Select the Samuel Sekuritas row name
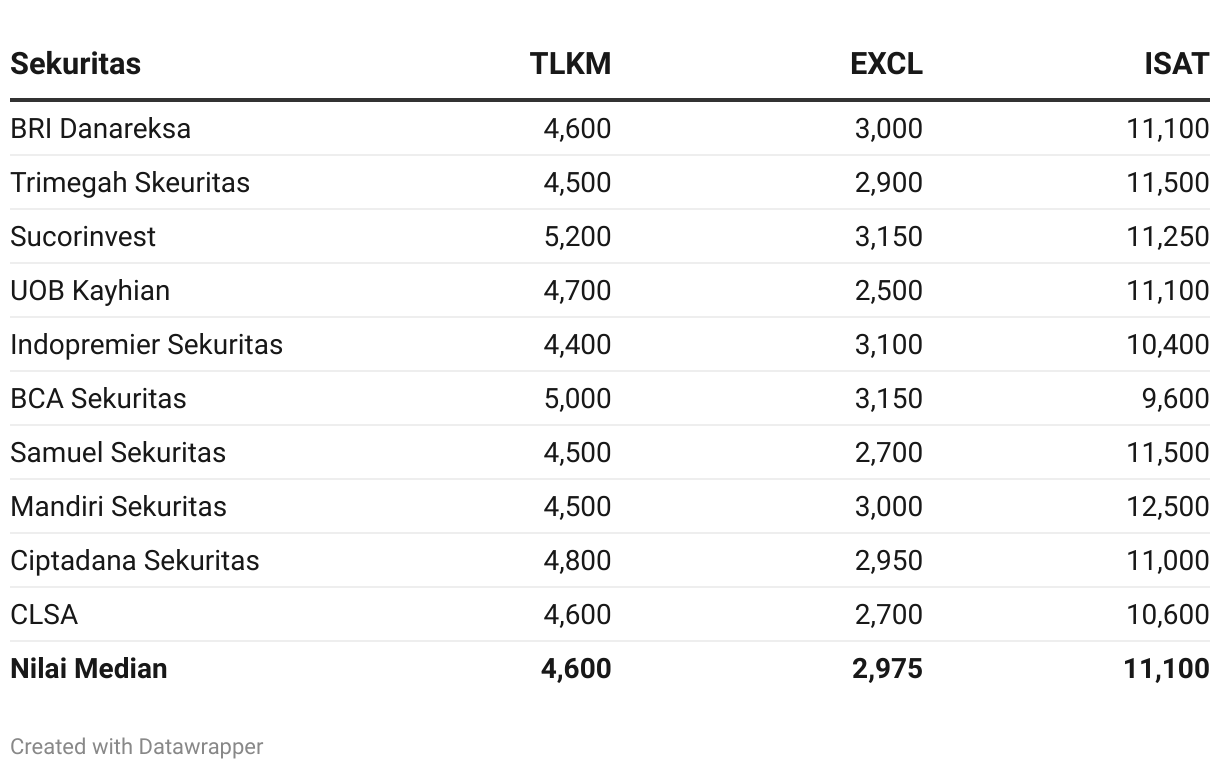Screen dimensions: 1220x770 coord(118,452)
